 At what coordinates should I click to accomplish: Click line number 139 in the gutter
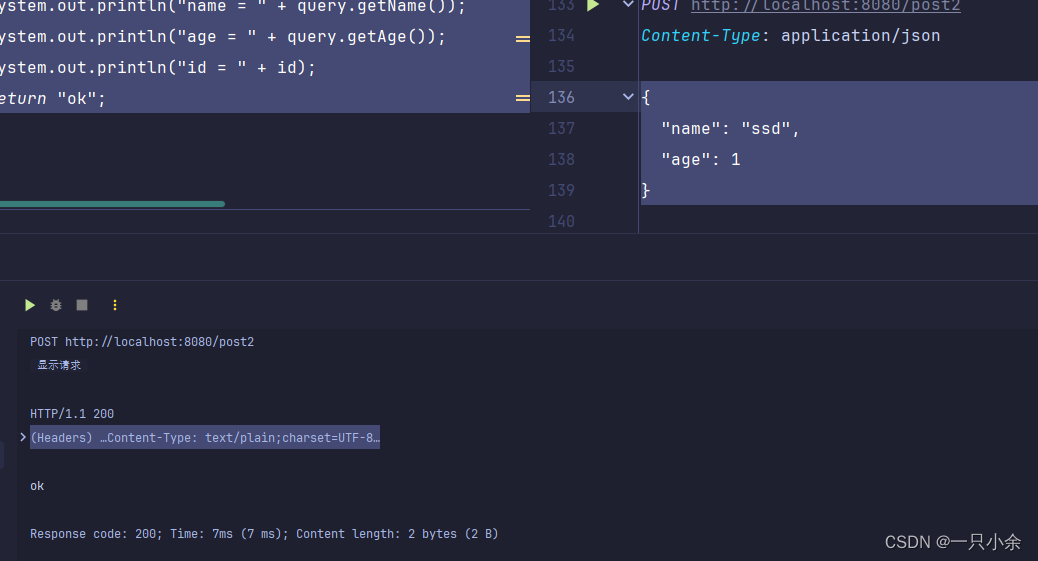pyautogui.click(x=561, y=190)
